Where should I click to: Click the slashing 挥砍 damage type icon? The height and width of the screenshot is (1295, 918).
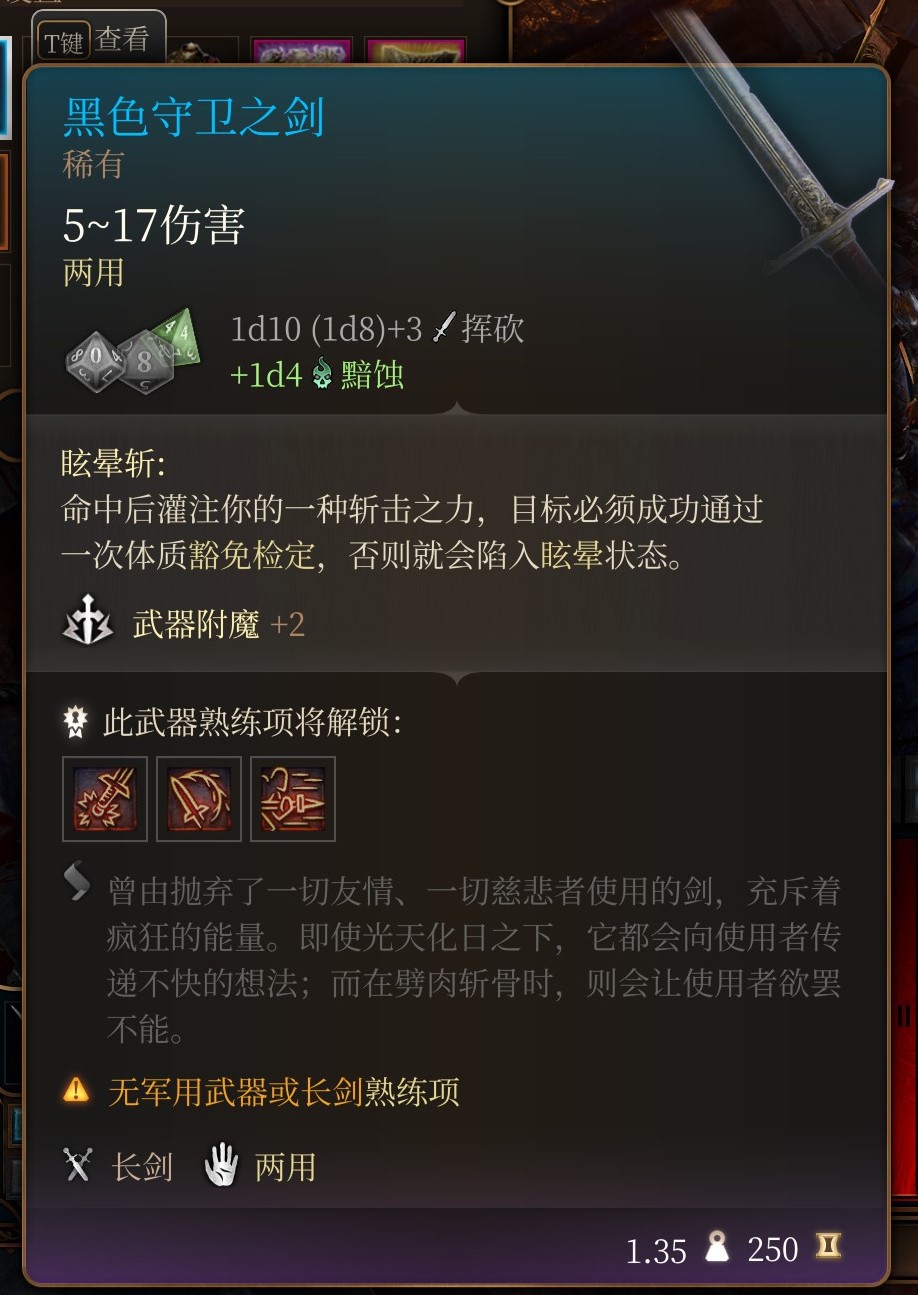[445, 328]
